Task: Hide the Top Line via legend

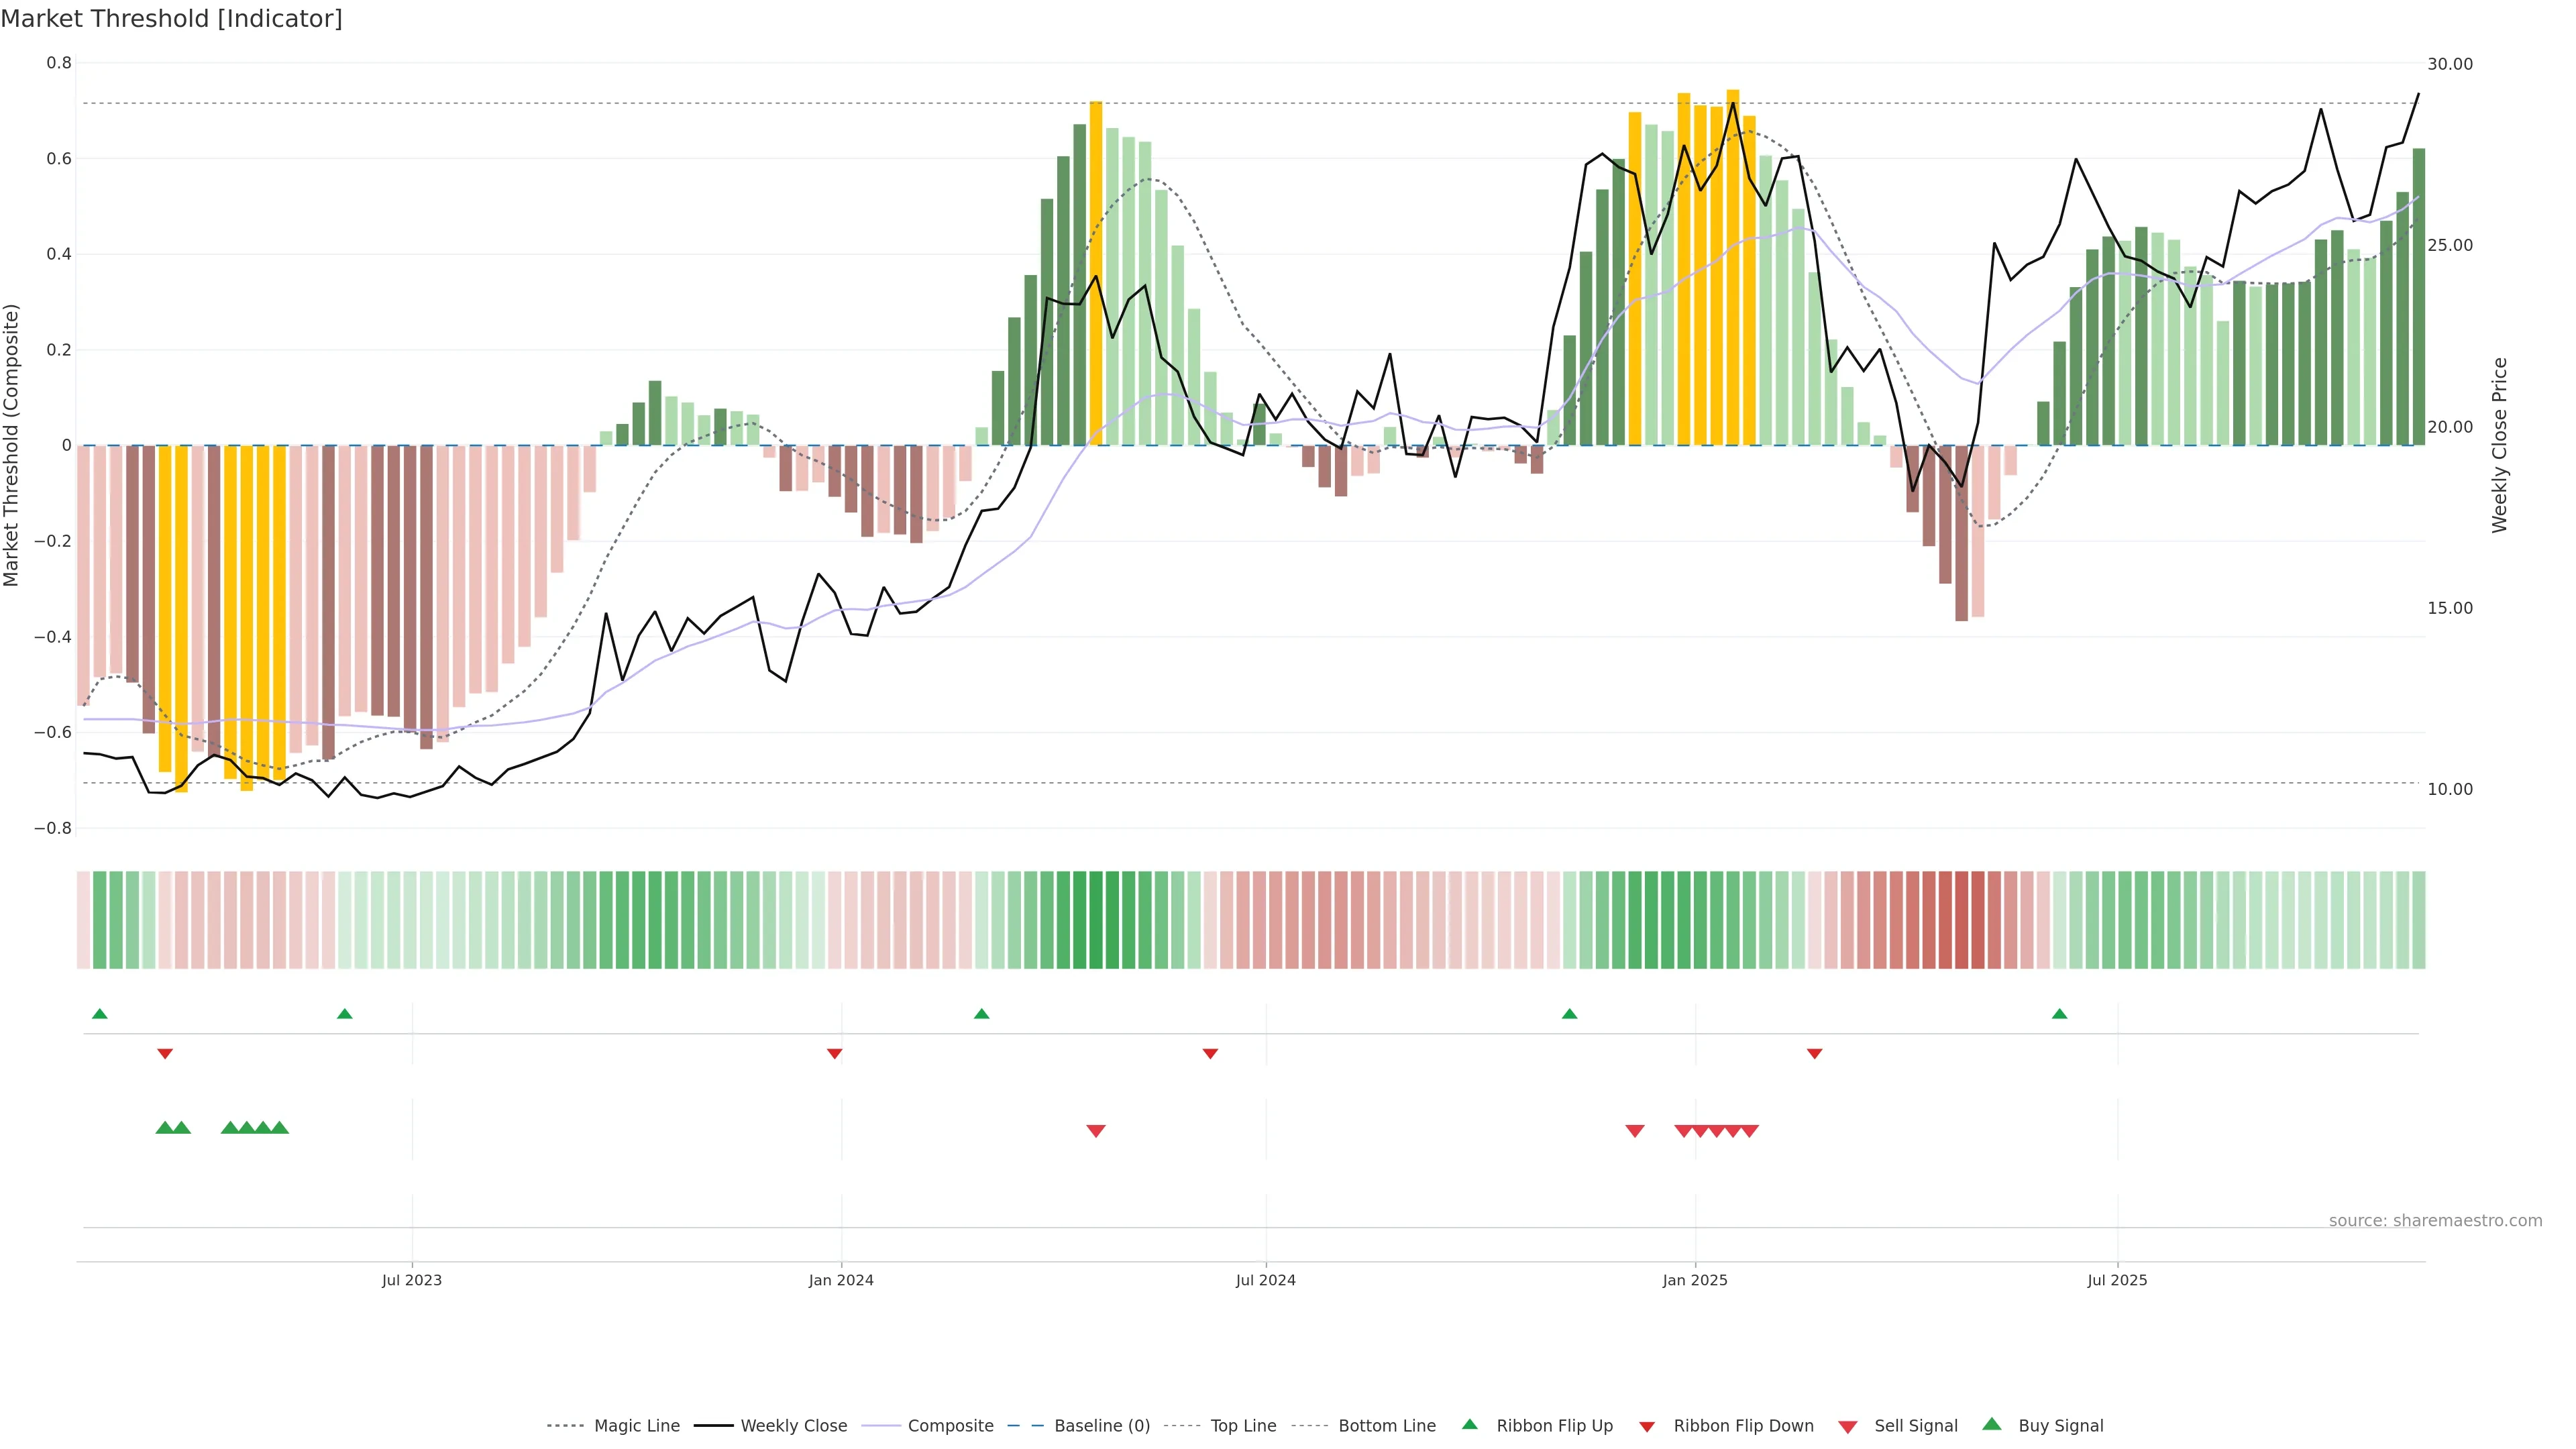Action: [1243, 1426]
